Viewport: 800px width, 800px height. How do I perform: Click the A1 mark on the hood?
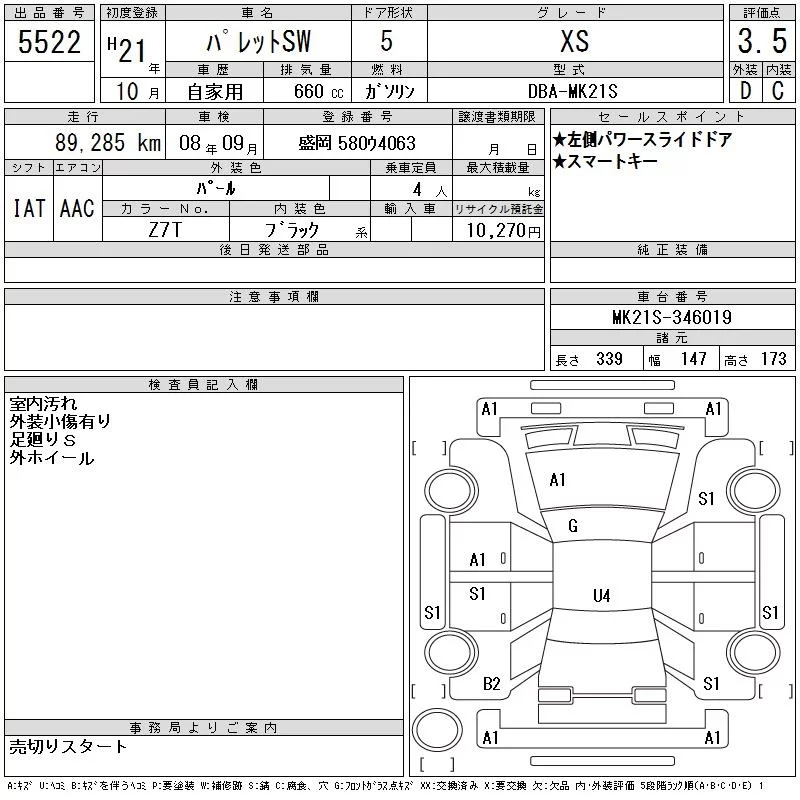coord(557,480)
